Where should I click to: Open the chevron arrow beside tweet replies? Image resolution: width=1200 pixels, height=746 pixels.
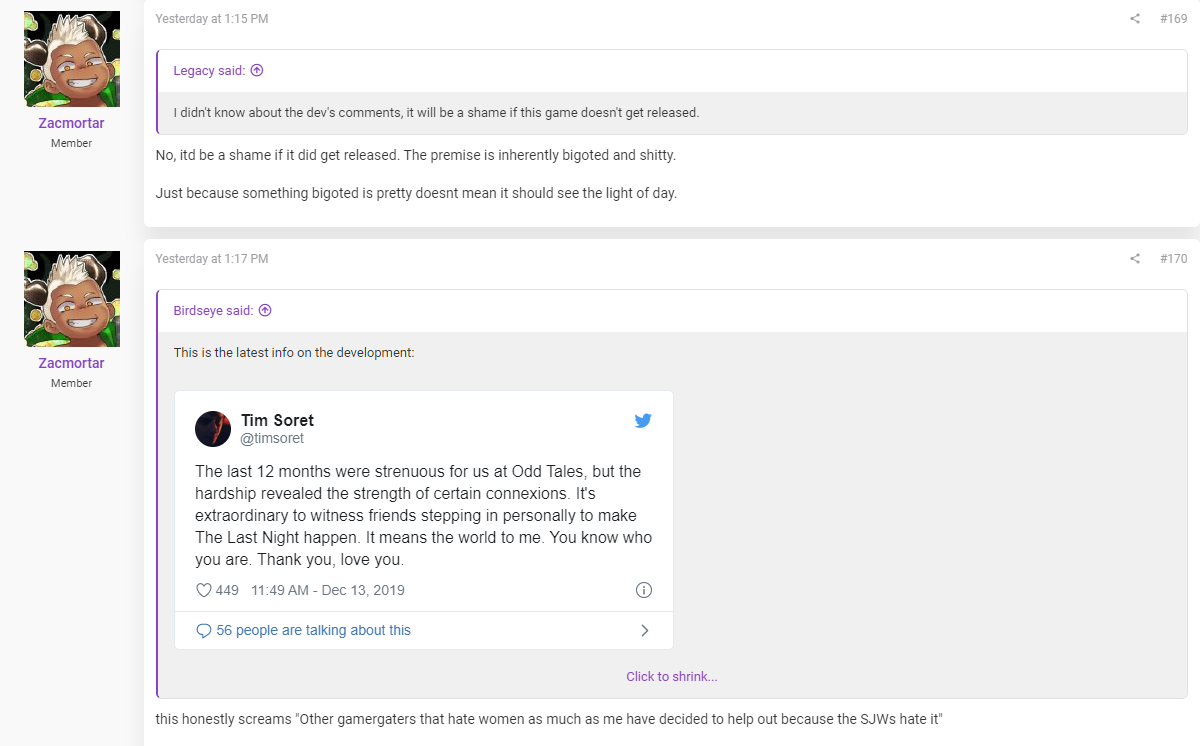(x=645, y=631)
